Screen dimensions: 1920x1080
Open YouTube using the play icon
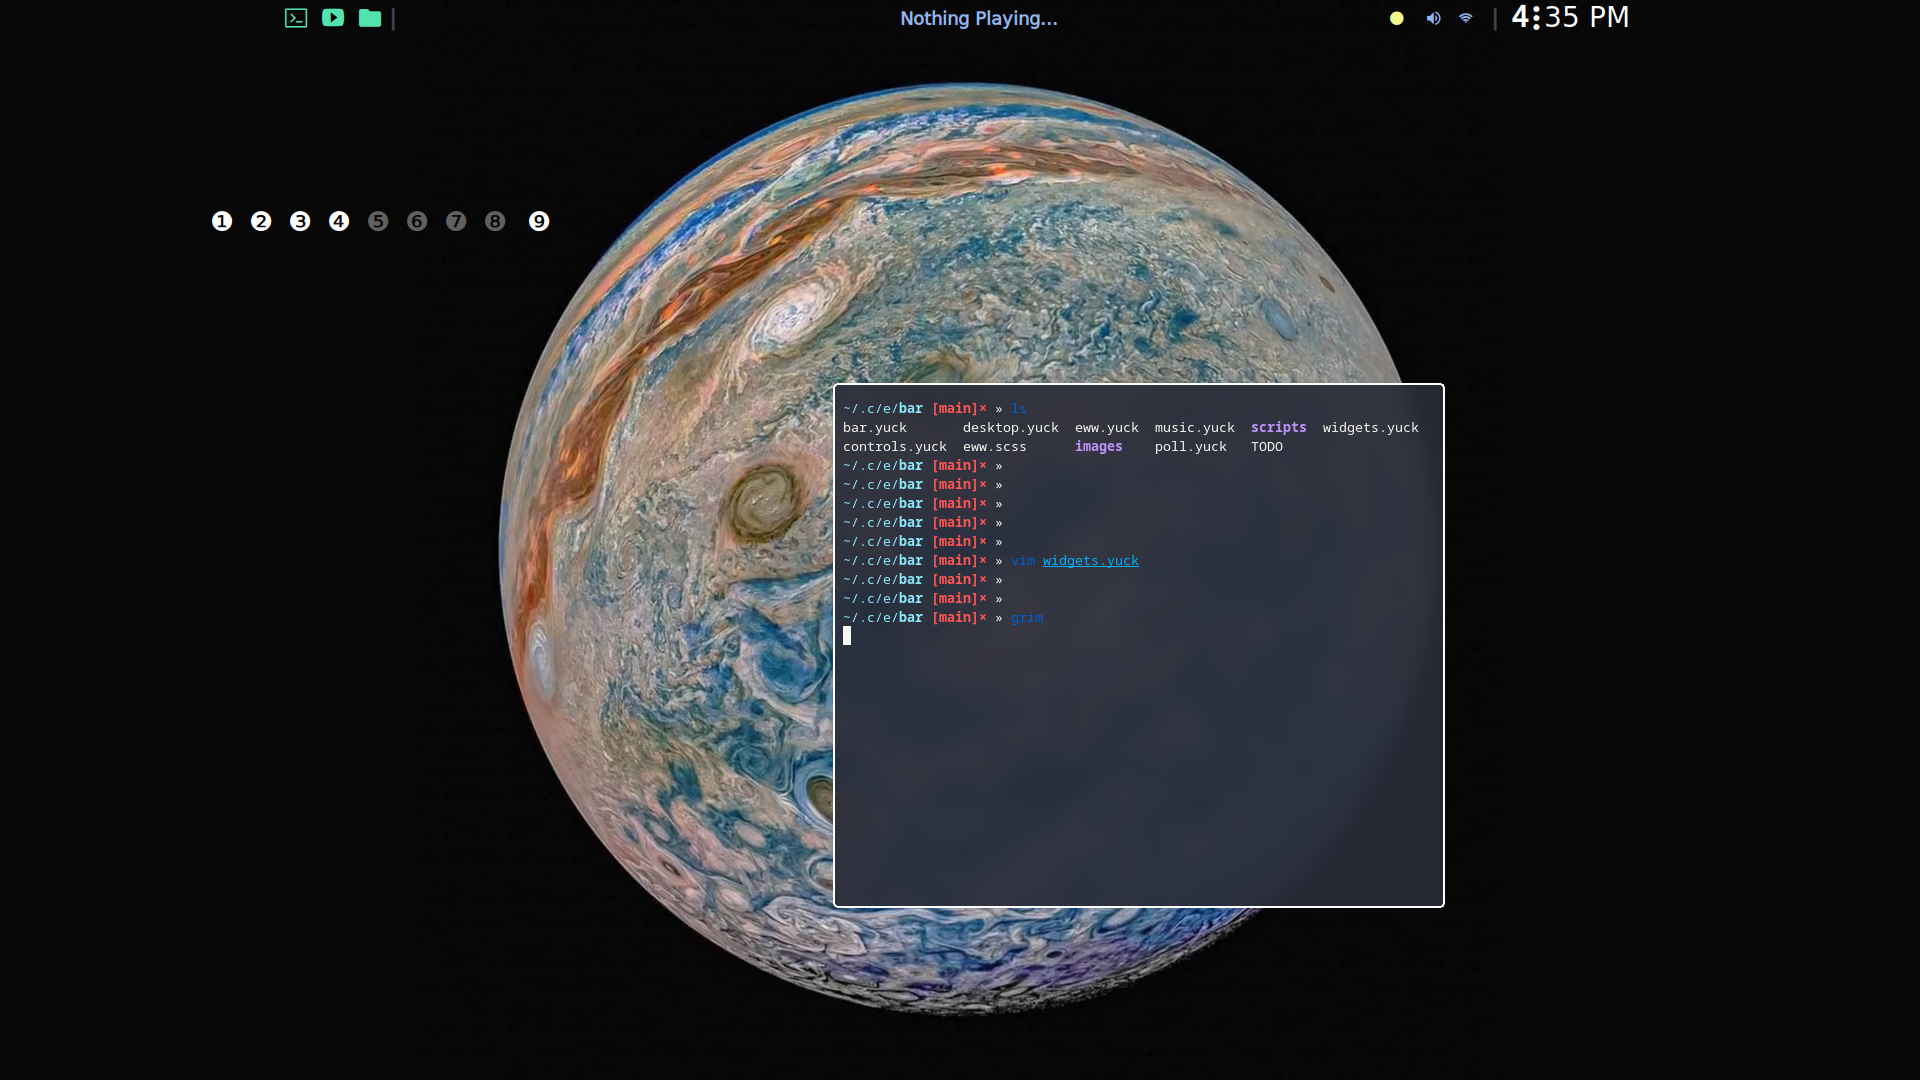(333, 18)
